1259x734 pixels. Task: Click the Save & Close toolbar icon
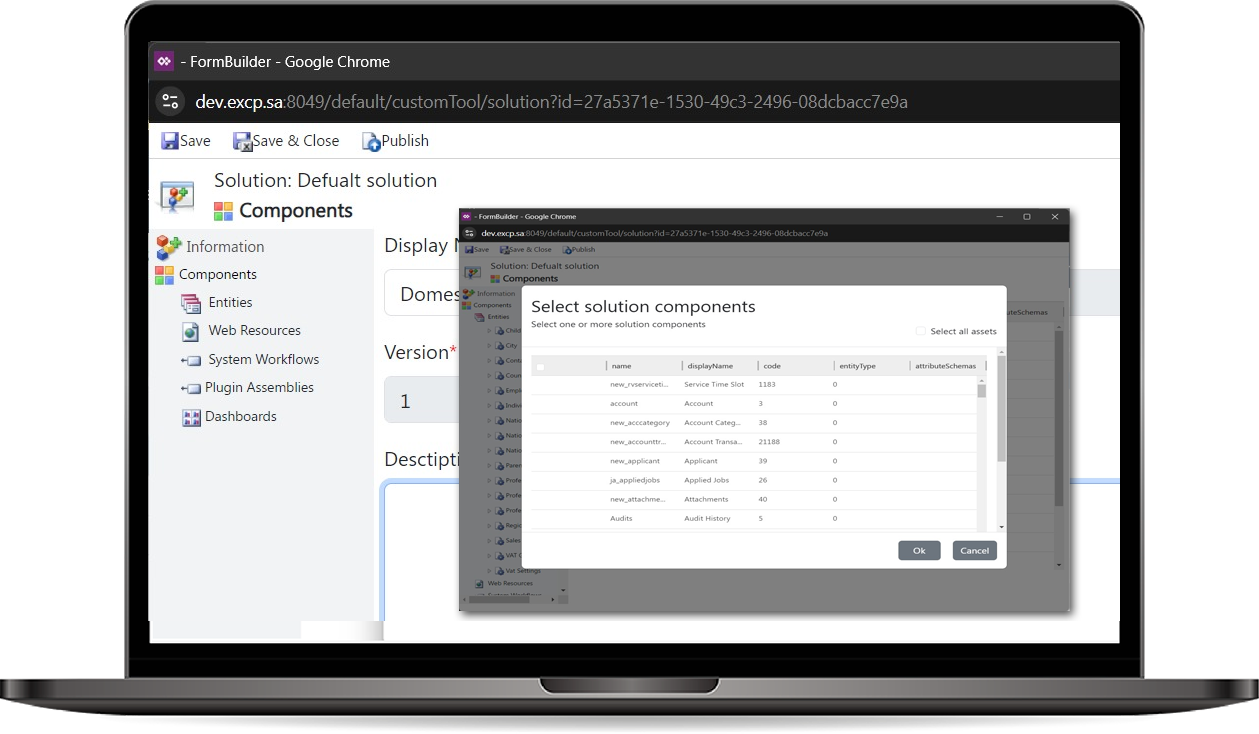(x=242, y=141)
